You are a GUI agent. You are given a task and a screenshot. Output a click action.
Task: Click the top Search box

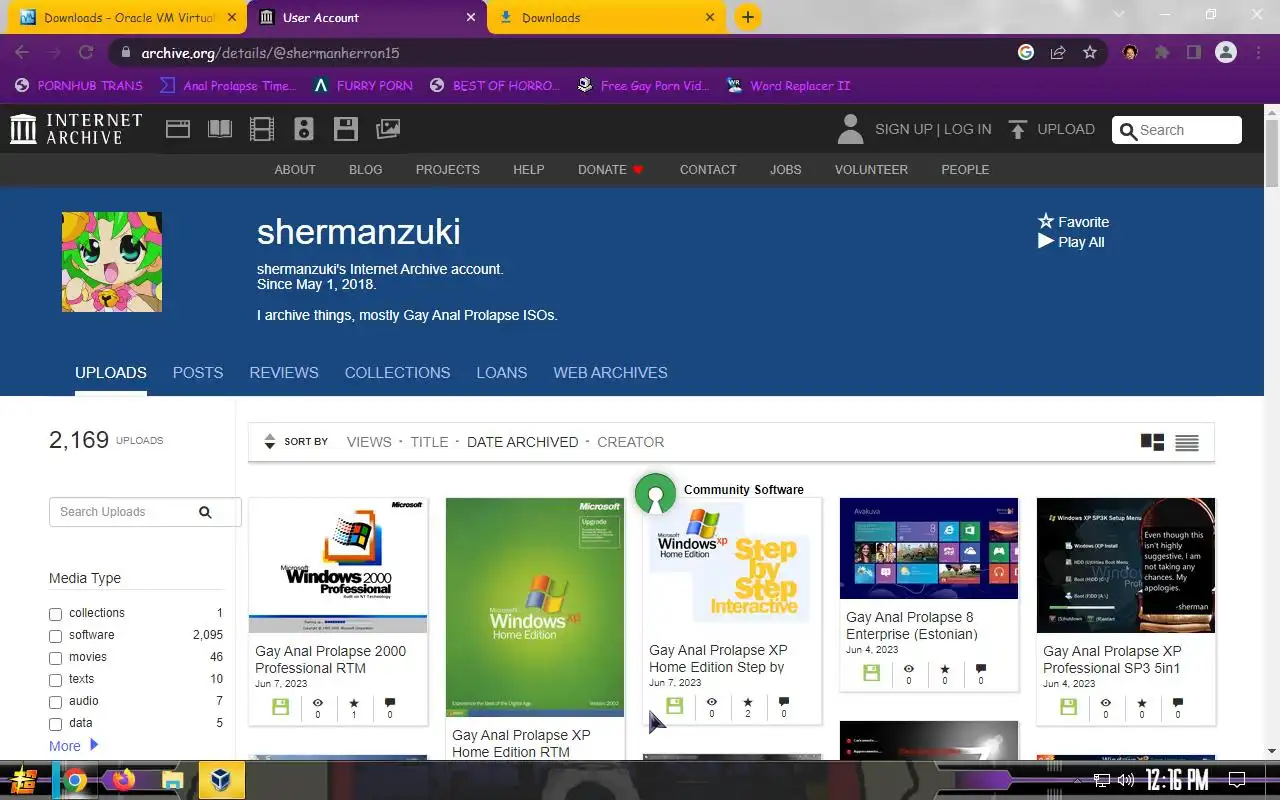click(x=1177, y=130)
